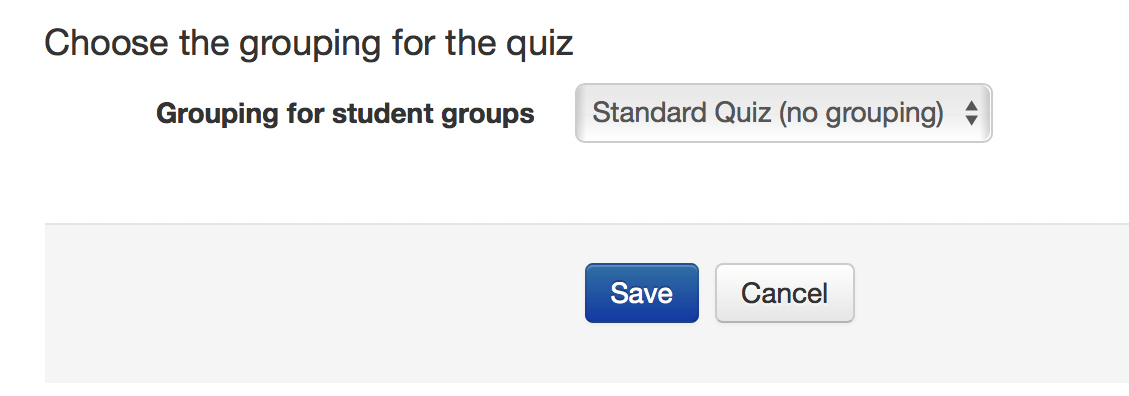This screenshot has width=1129, height=396.
Task: Click the 'Choose the grouping for the quiz' heading
Action: click(x=309, y=43)
